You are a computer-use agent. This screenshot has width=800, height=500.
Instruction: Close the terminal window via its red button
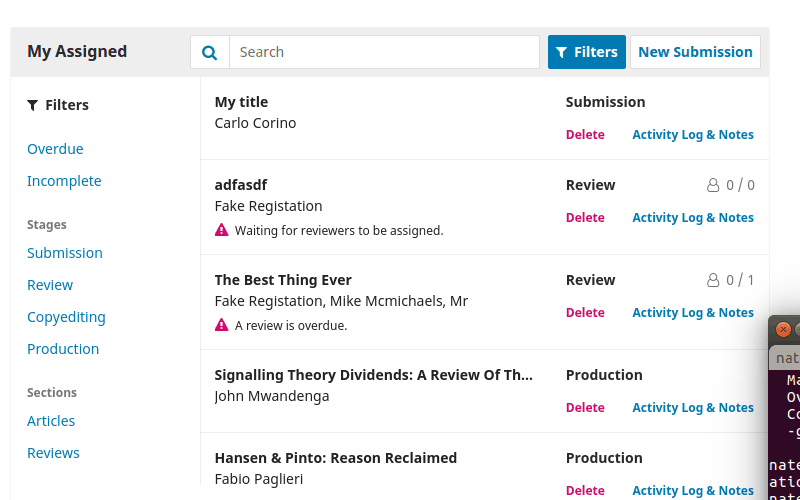pos(783,330)
